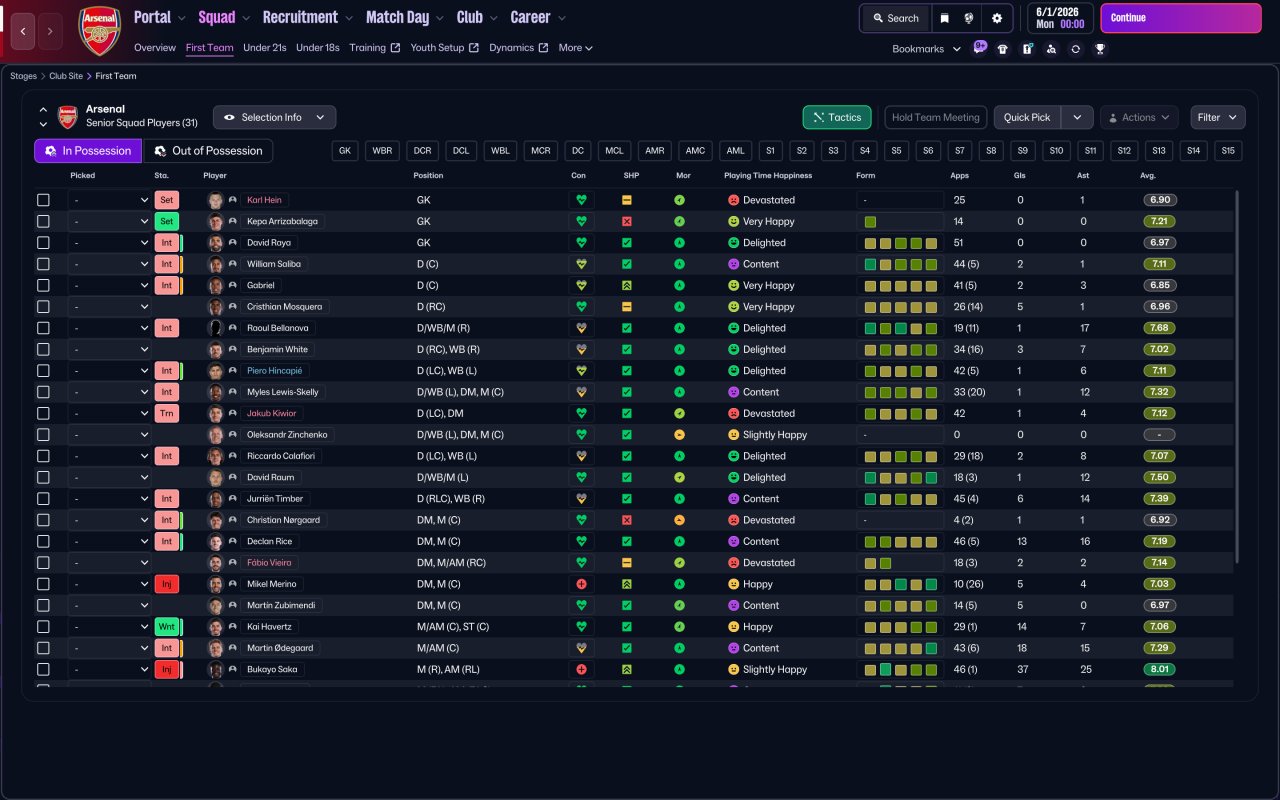The image size is (1280, 800).
Task: Go forward with the right arrow button
Action: [50, 32]
